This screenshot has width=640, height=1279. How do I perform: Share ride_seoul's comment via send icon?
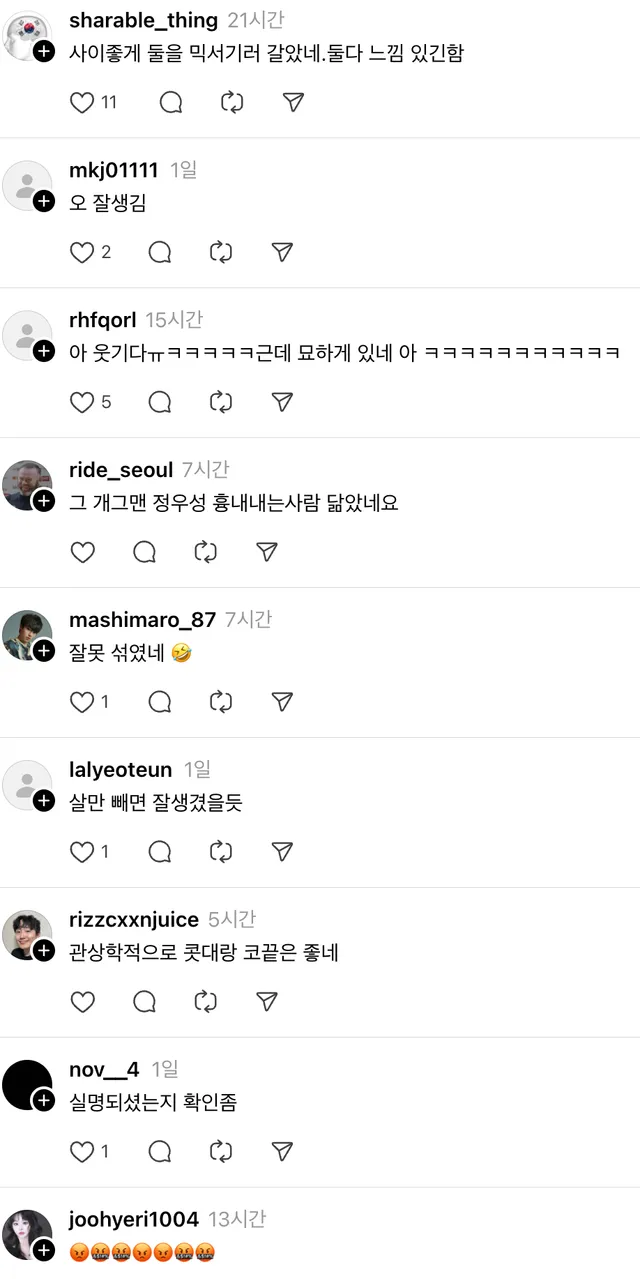[266, 552]
